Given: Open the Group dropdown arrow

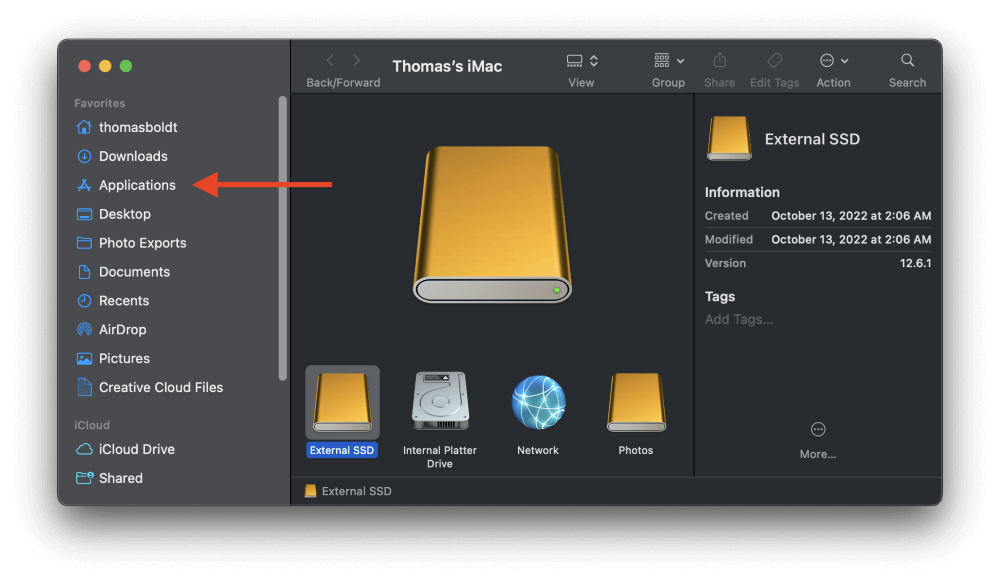Looking at the screenshot, I should 680,61.
